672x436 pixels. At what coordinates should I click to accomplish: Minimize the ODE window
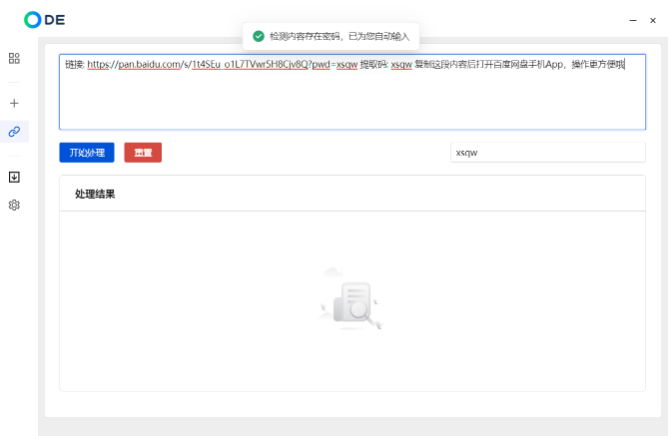(633, 20)
